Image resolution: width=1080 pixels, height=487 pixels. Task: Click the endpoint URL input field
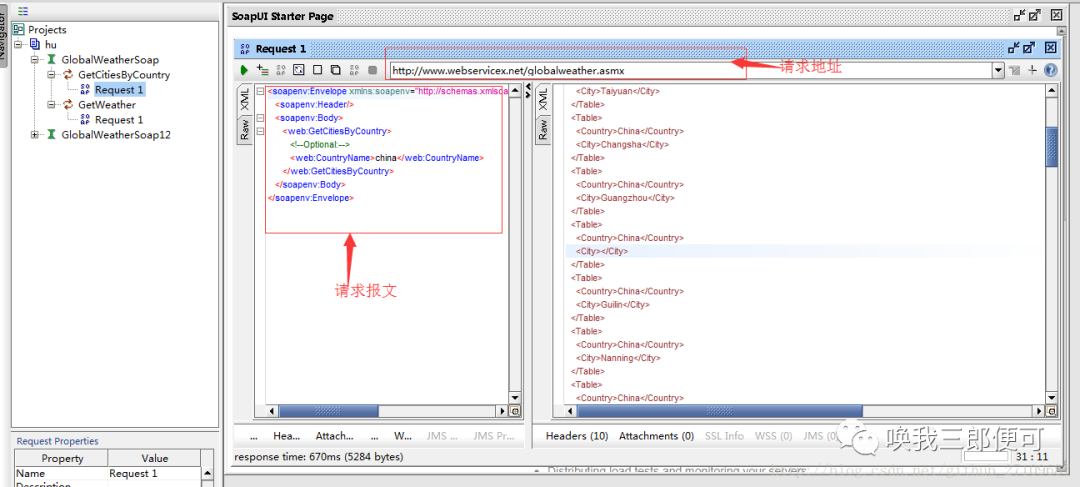(x=691, y=70)
